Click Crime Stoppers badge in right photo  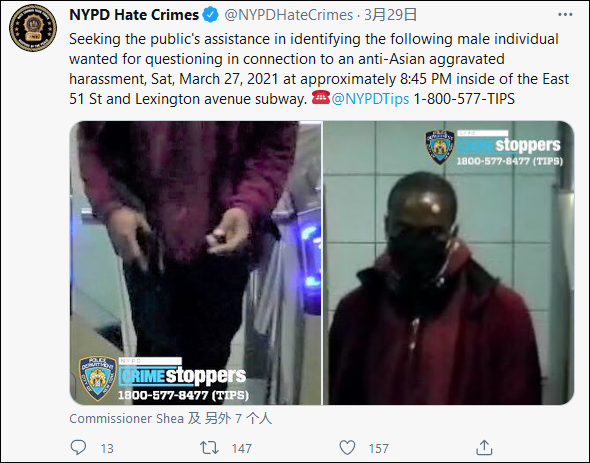pos(494,148)
